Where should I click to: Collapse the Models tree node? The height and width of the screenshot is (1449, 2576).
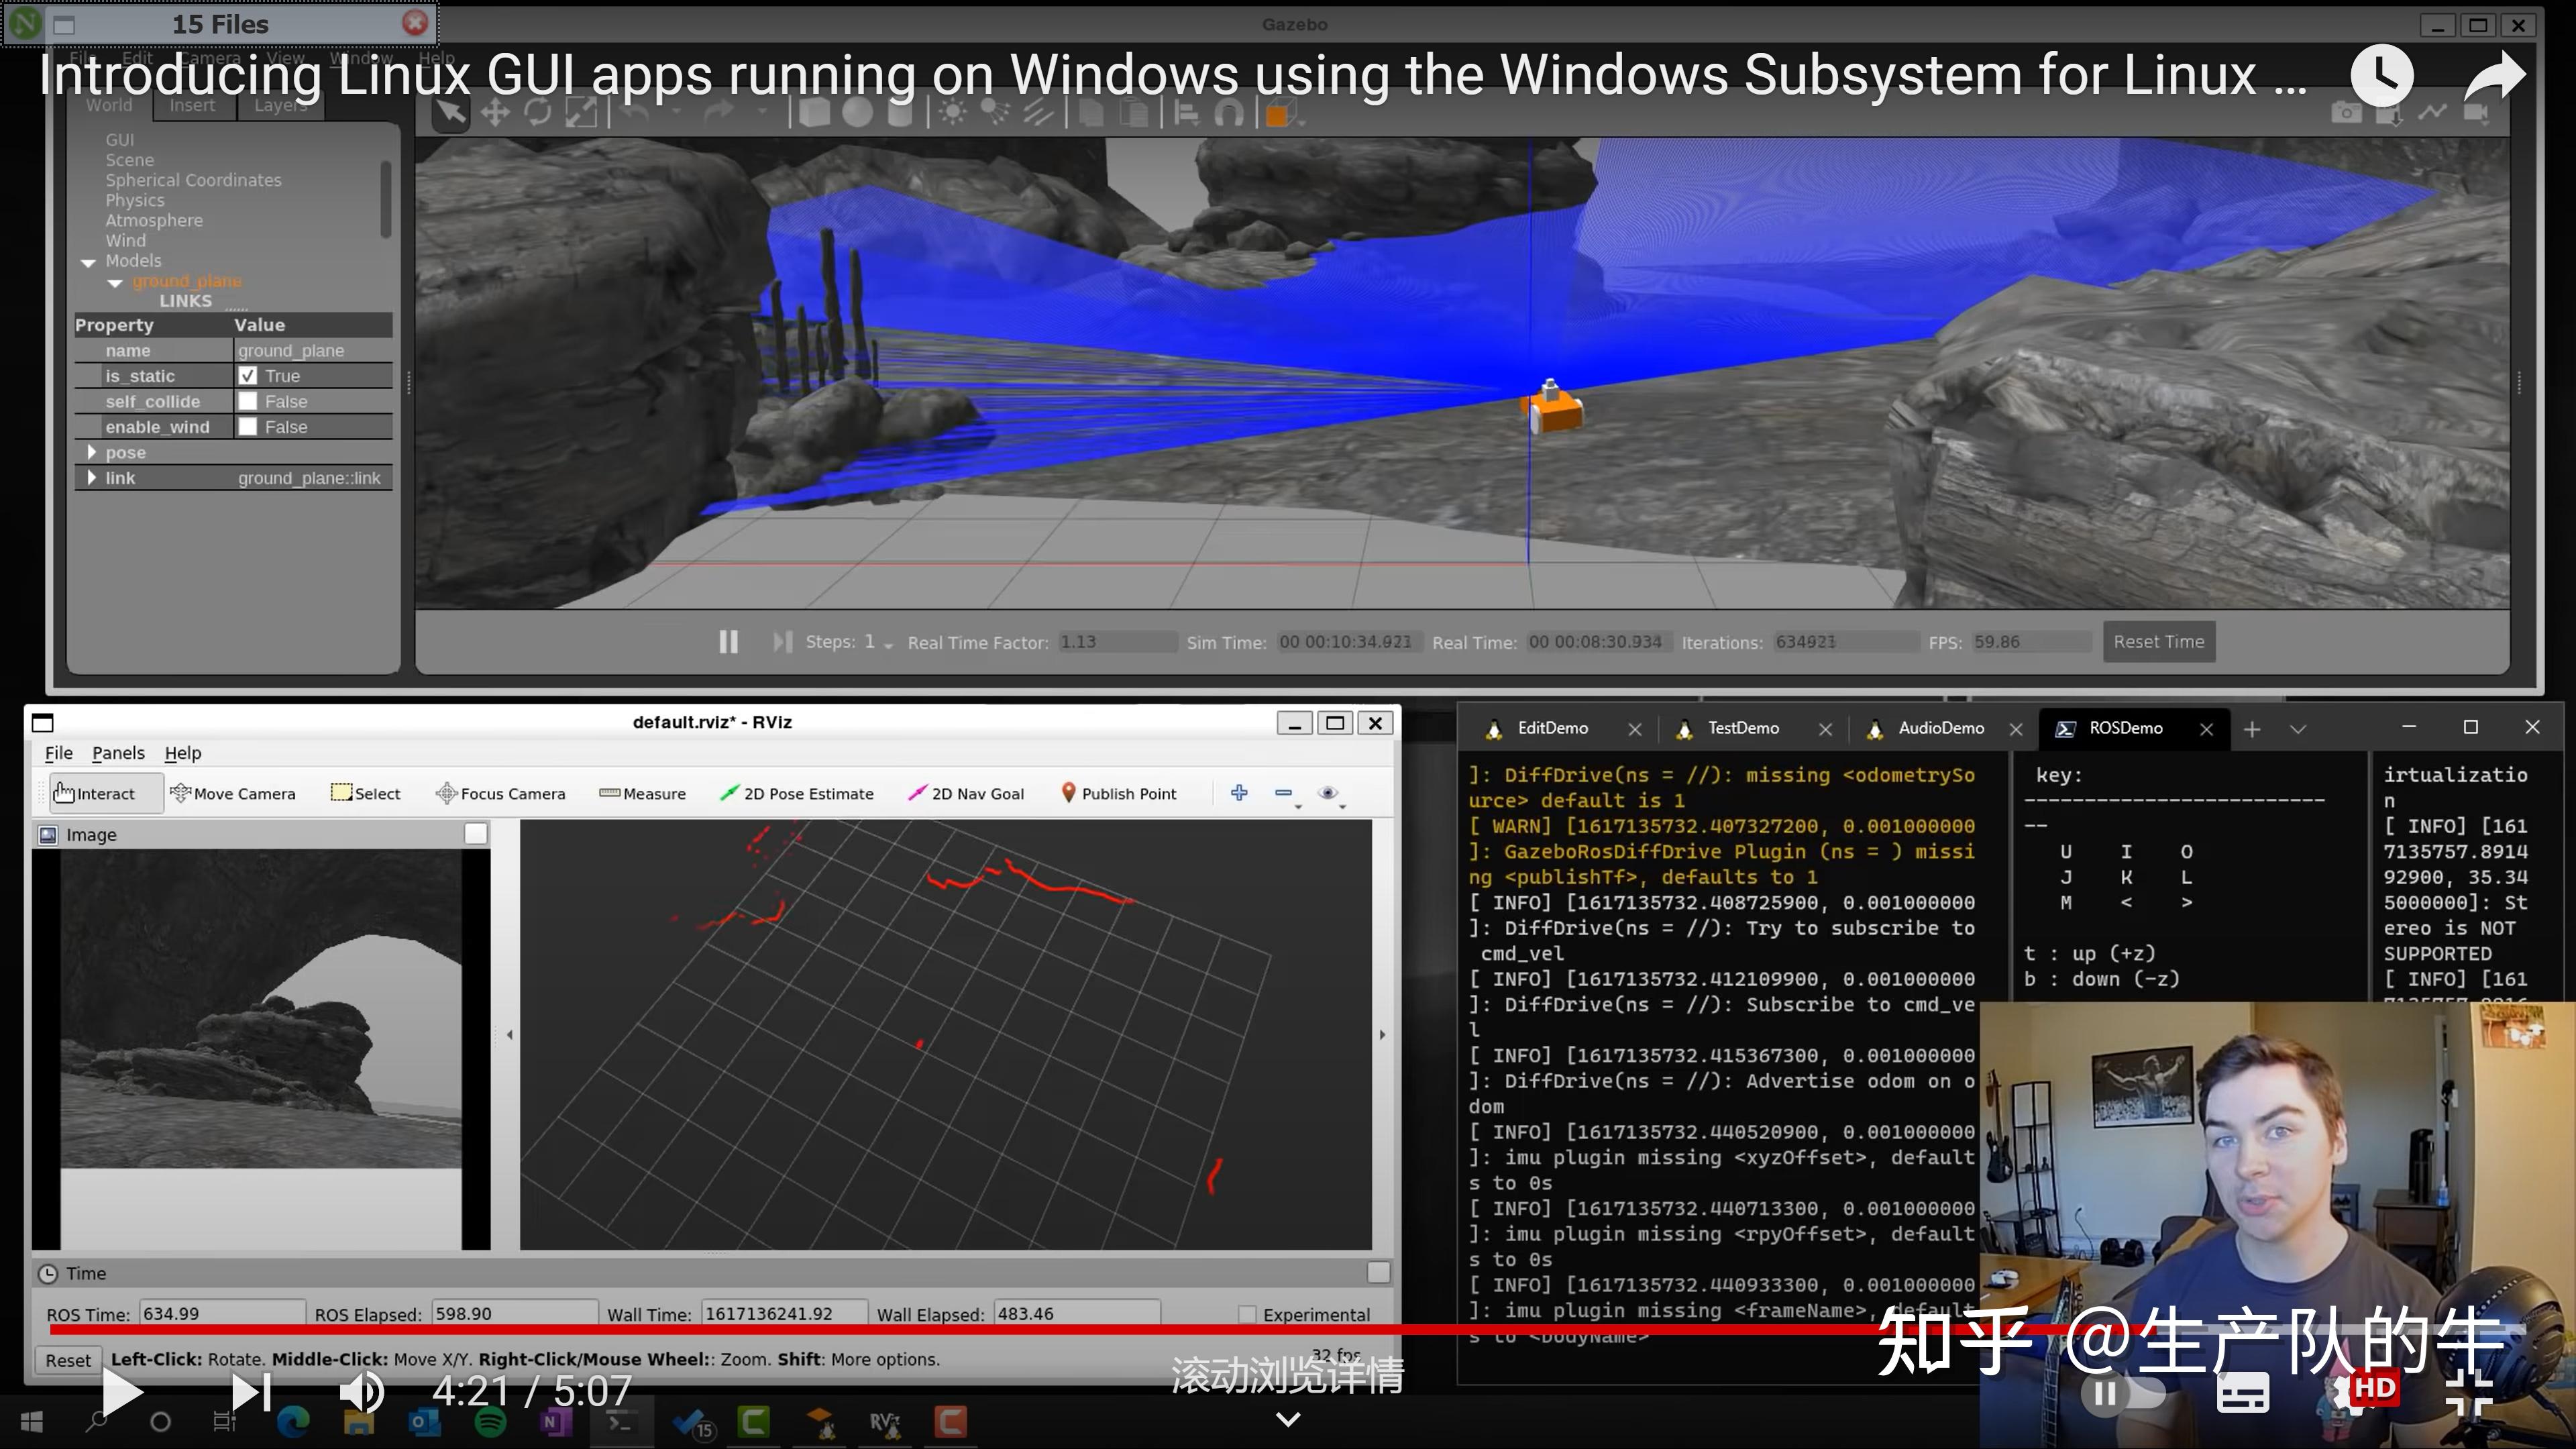point(88,262)
